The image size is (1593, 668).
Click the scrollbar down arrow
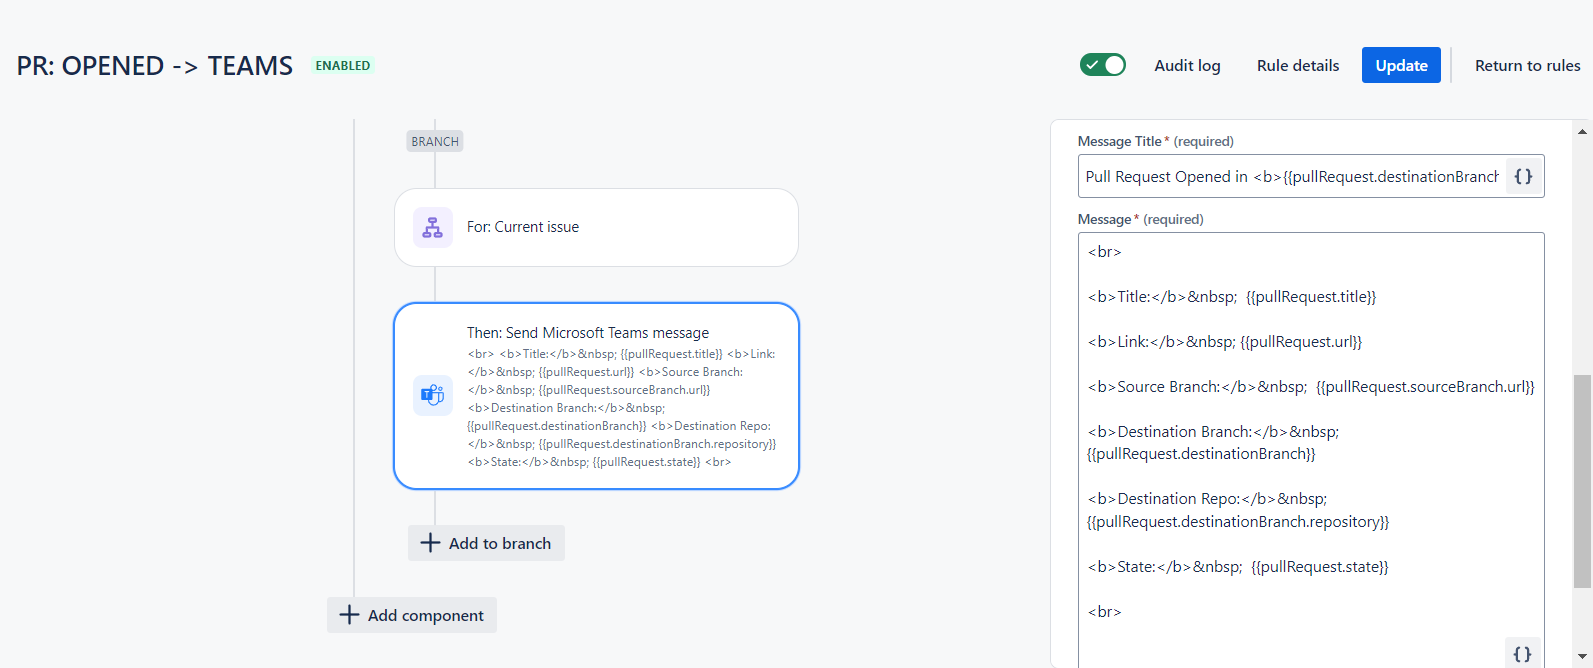pyautogui.click(x=1582, y=657)
